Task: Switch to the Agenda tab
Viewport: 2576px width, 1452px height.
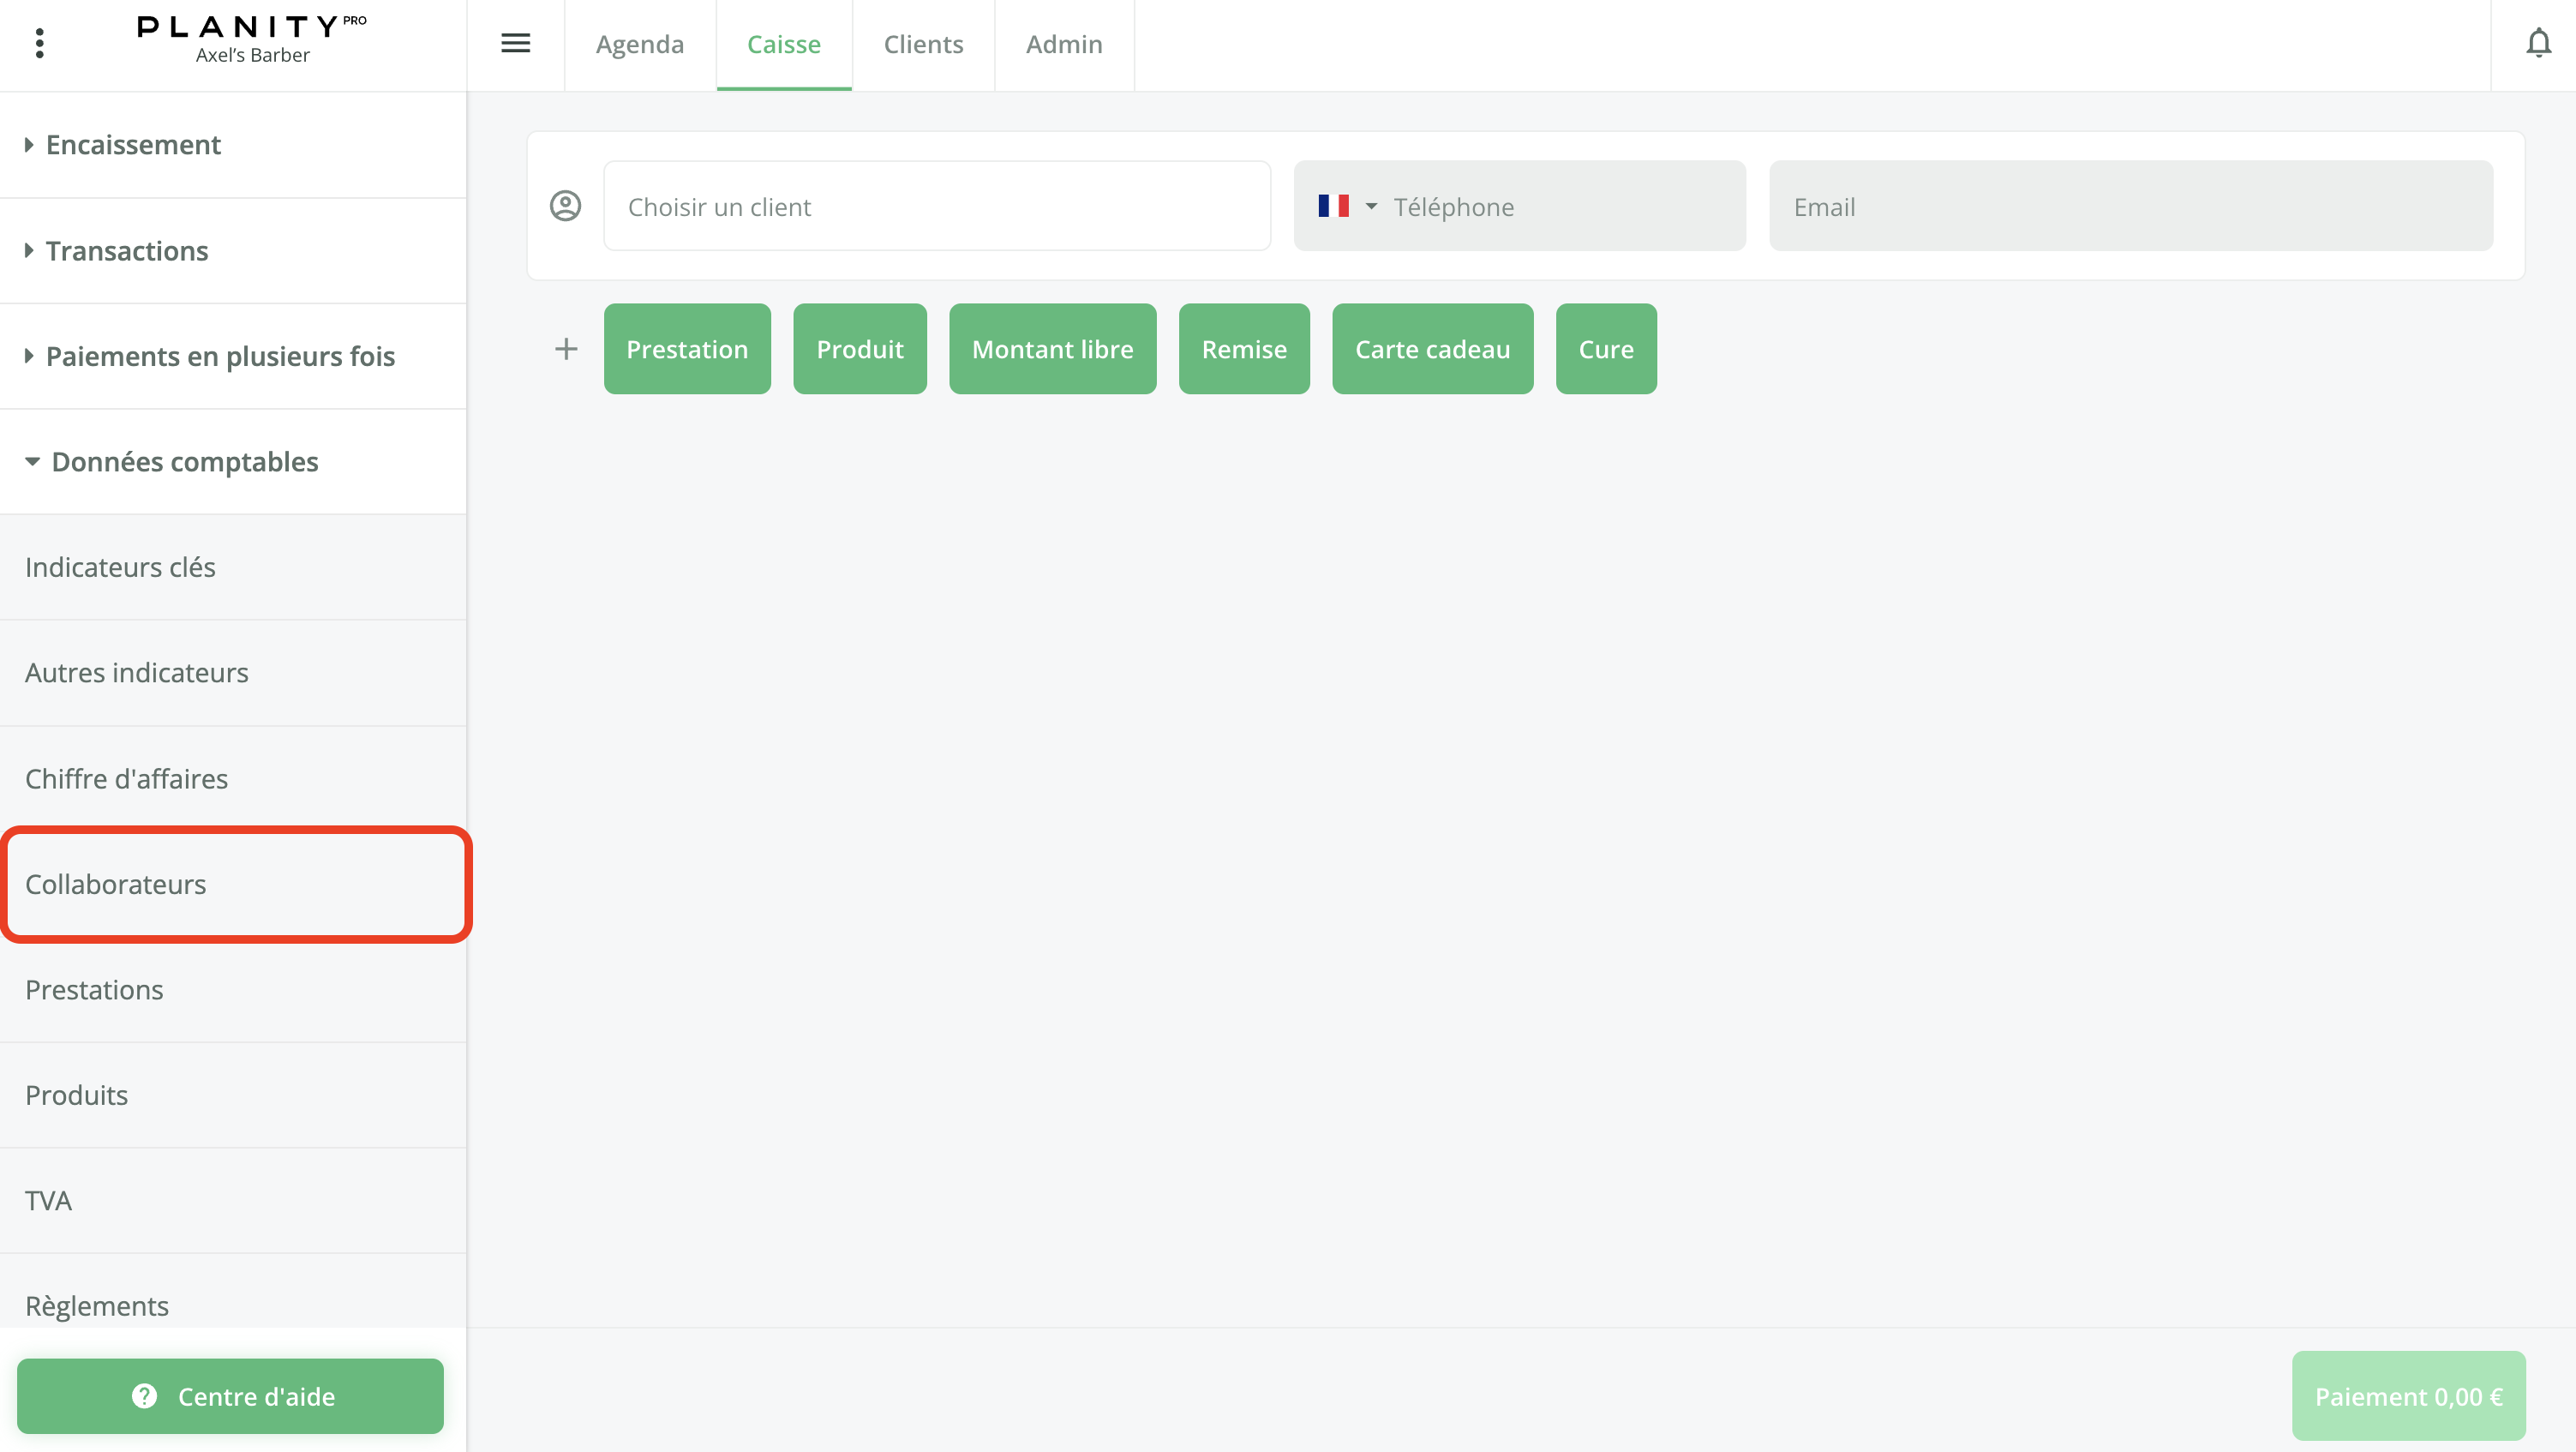Action: click(640, 44)
